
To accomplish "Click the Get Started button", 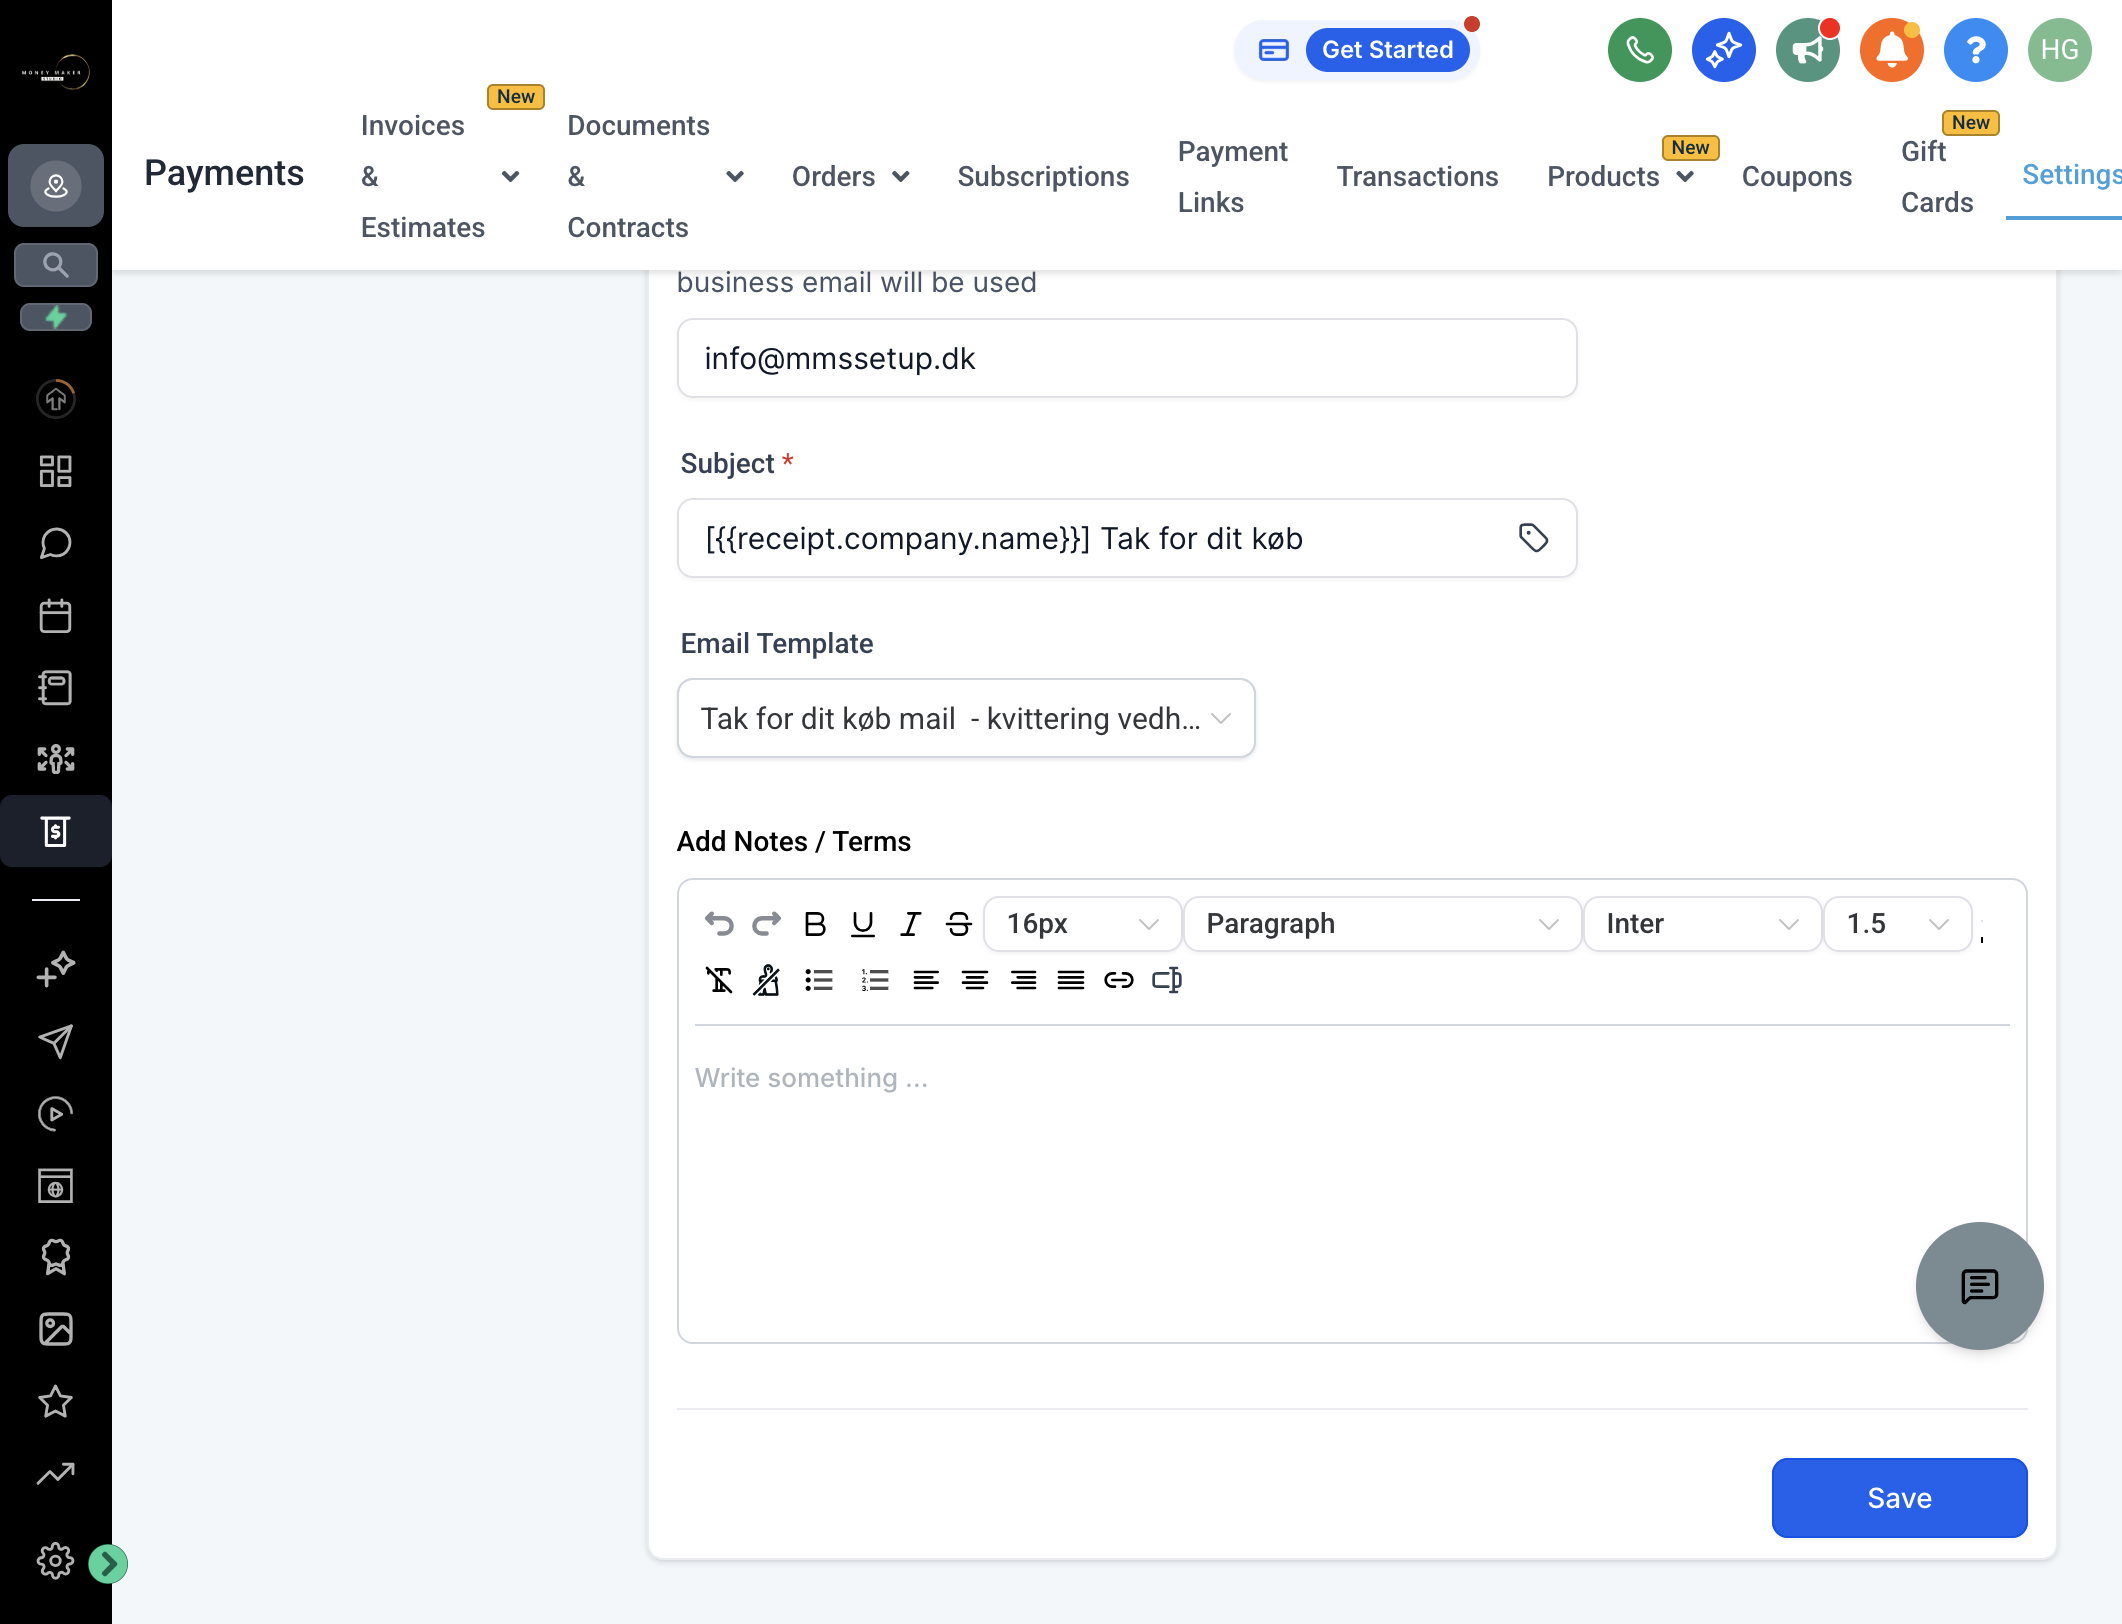I will click(1387, 50).
